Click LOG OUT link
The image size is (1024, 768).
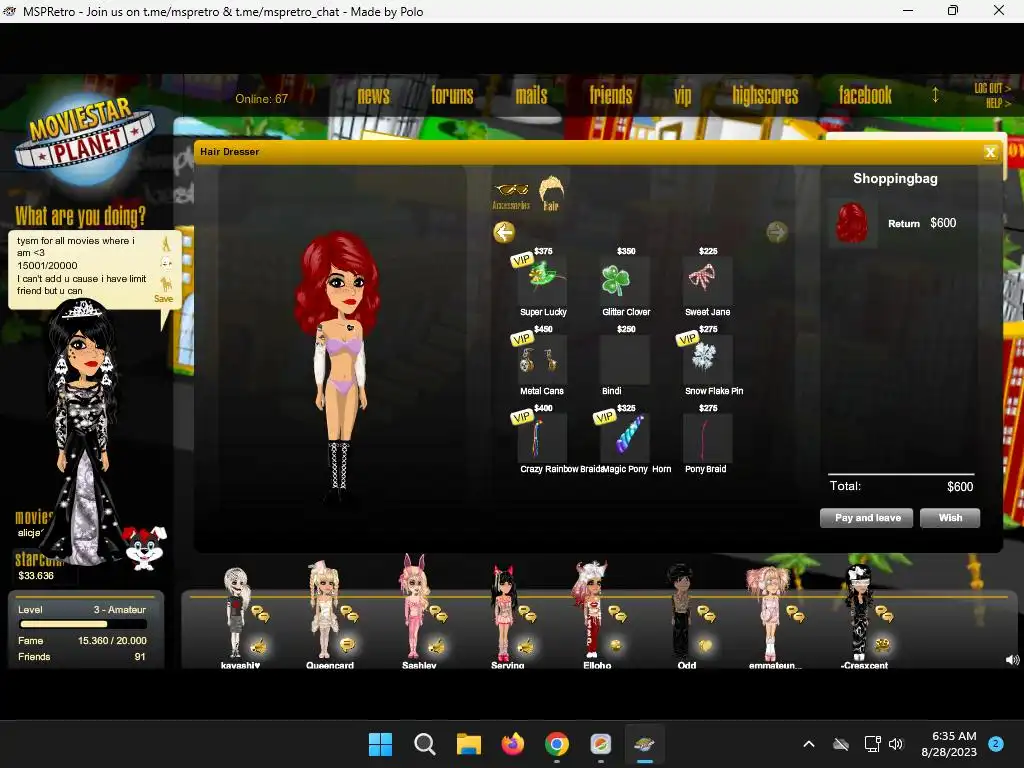click(992, 88)
